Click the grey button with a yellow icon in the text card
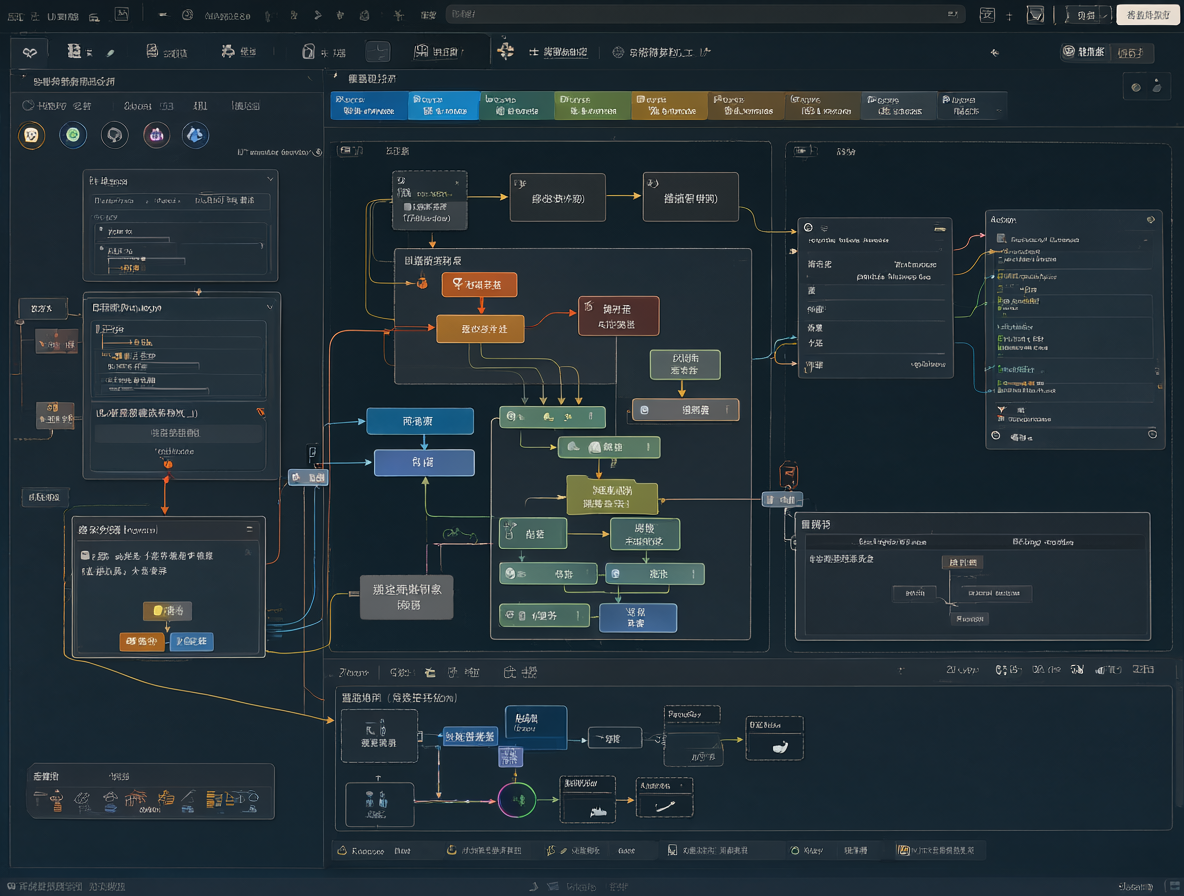 (x=167, y=610)
